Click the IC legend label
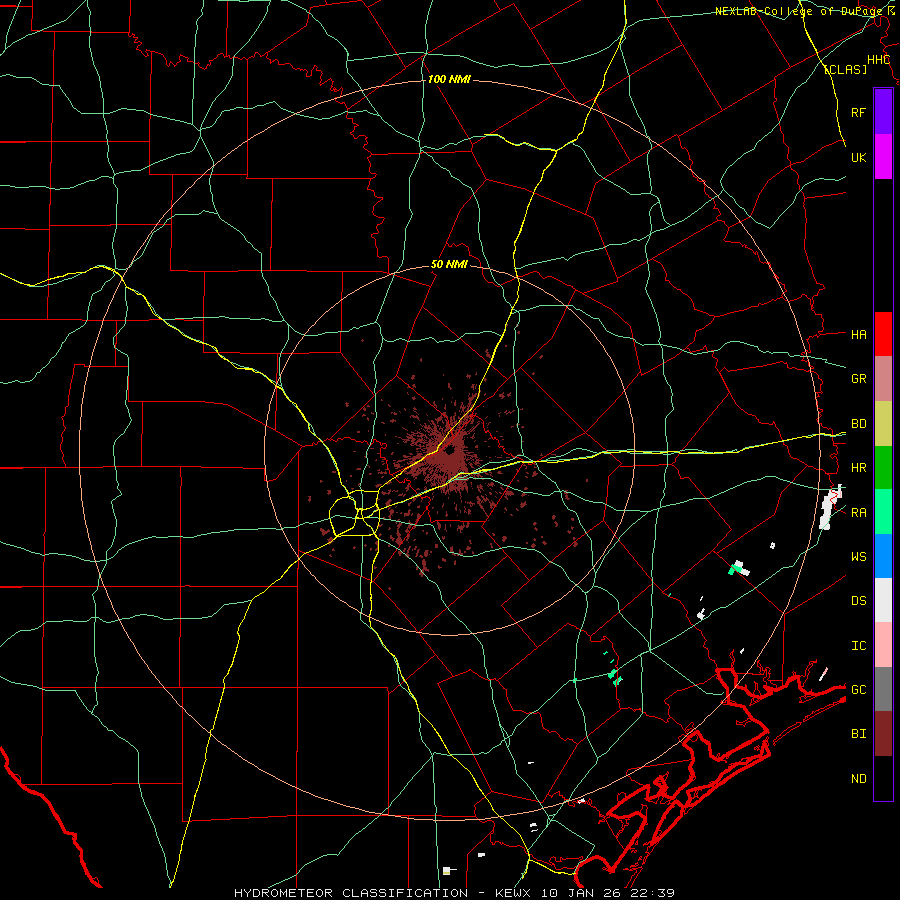 858,645
